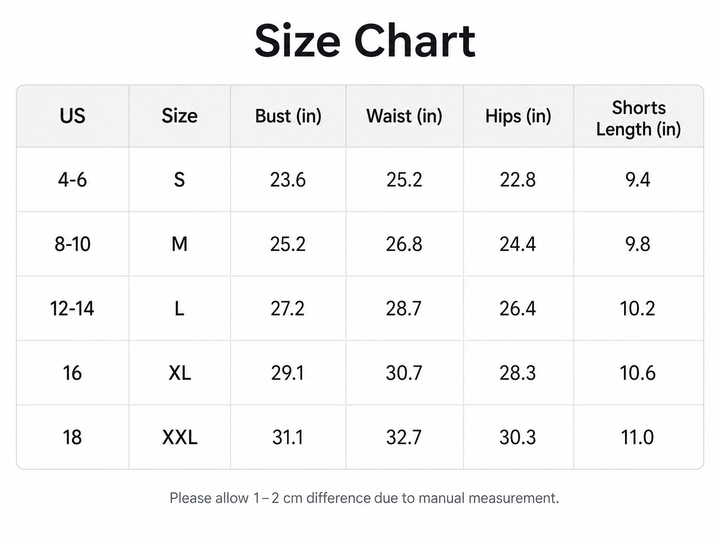
Task: Click the Waist (in) column header
Action: coord(404,116)
